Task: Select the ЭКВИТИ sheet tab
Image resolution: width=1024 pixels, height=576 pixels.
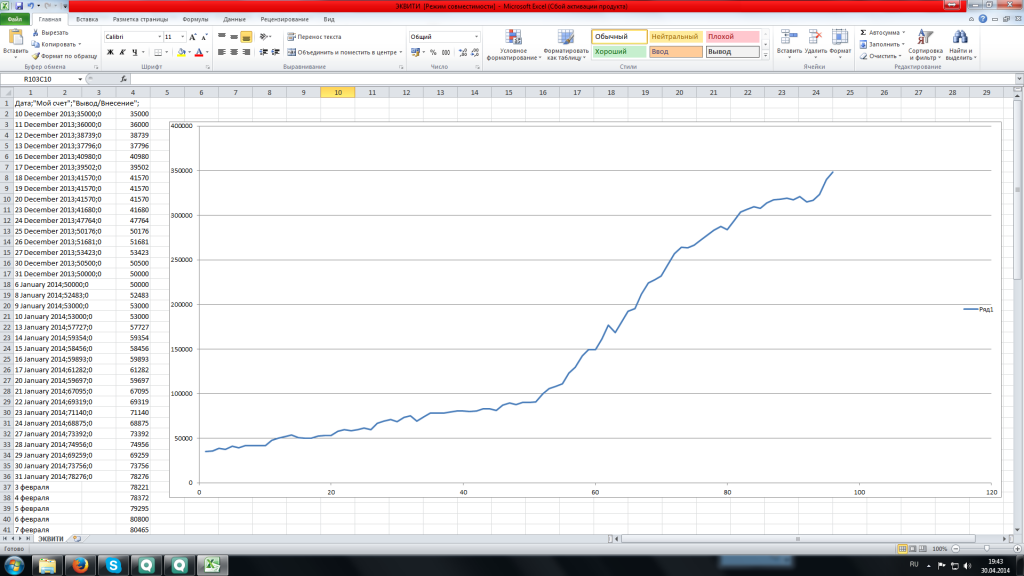Action: pos(50,539)
